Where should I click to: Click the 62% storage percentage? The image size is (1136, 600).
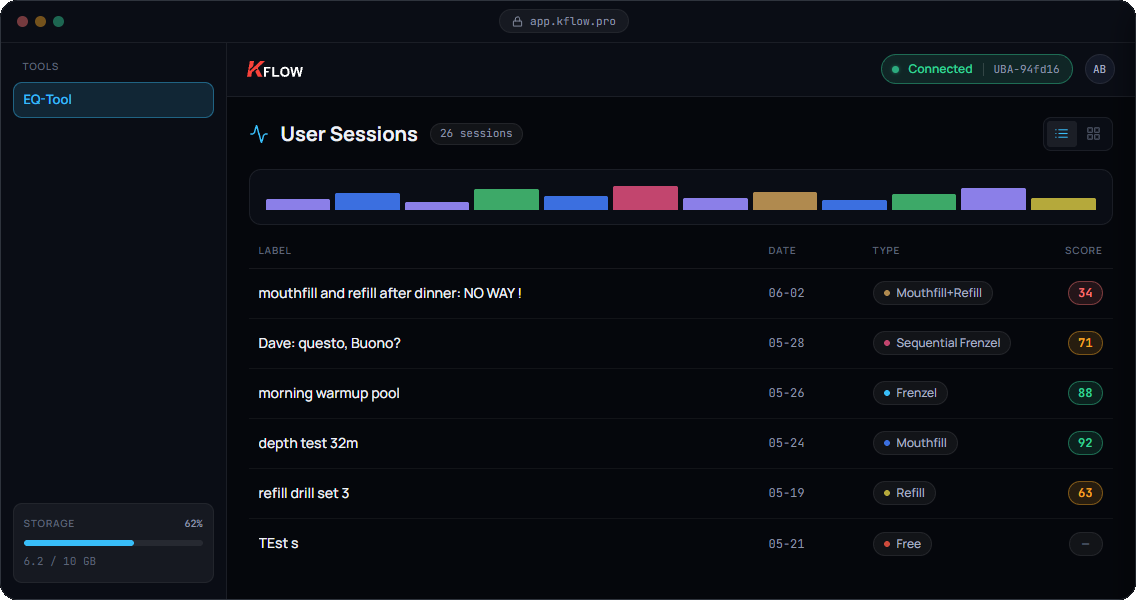193,524
